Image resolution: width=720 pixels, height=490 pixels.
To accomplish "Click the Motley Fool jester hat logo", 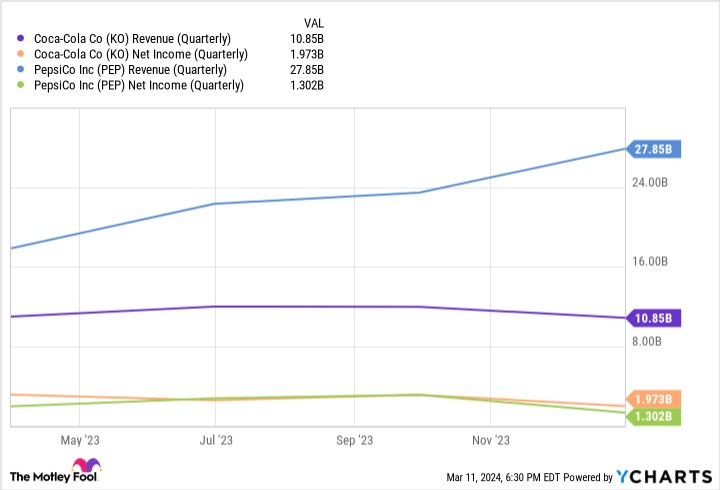I will 93,469.
